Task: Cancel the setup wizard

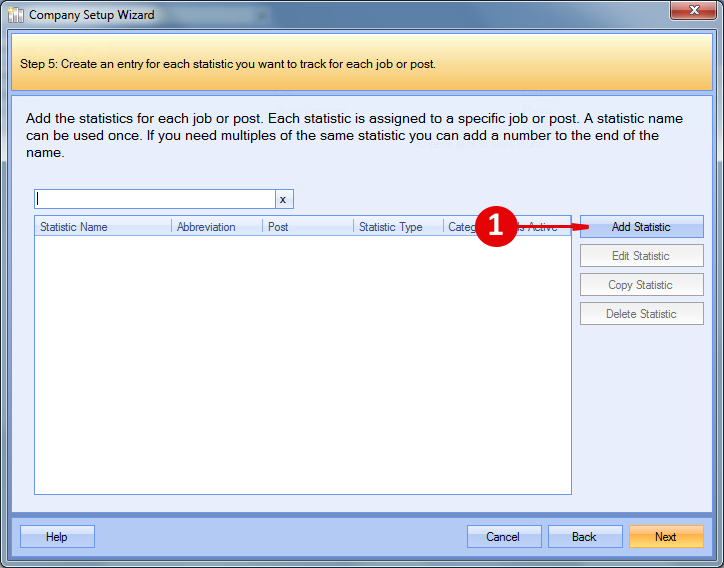Action: click(503, 537)
